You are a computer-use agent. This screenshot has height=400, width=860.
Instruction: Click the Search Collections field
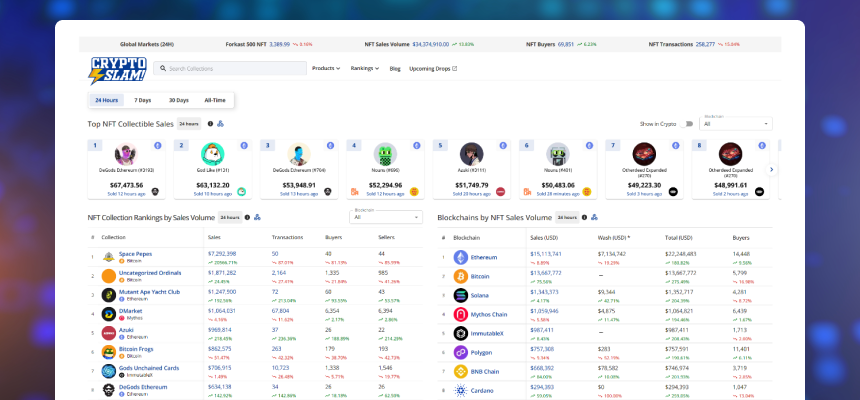click(234, 69)
